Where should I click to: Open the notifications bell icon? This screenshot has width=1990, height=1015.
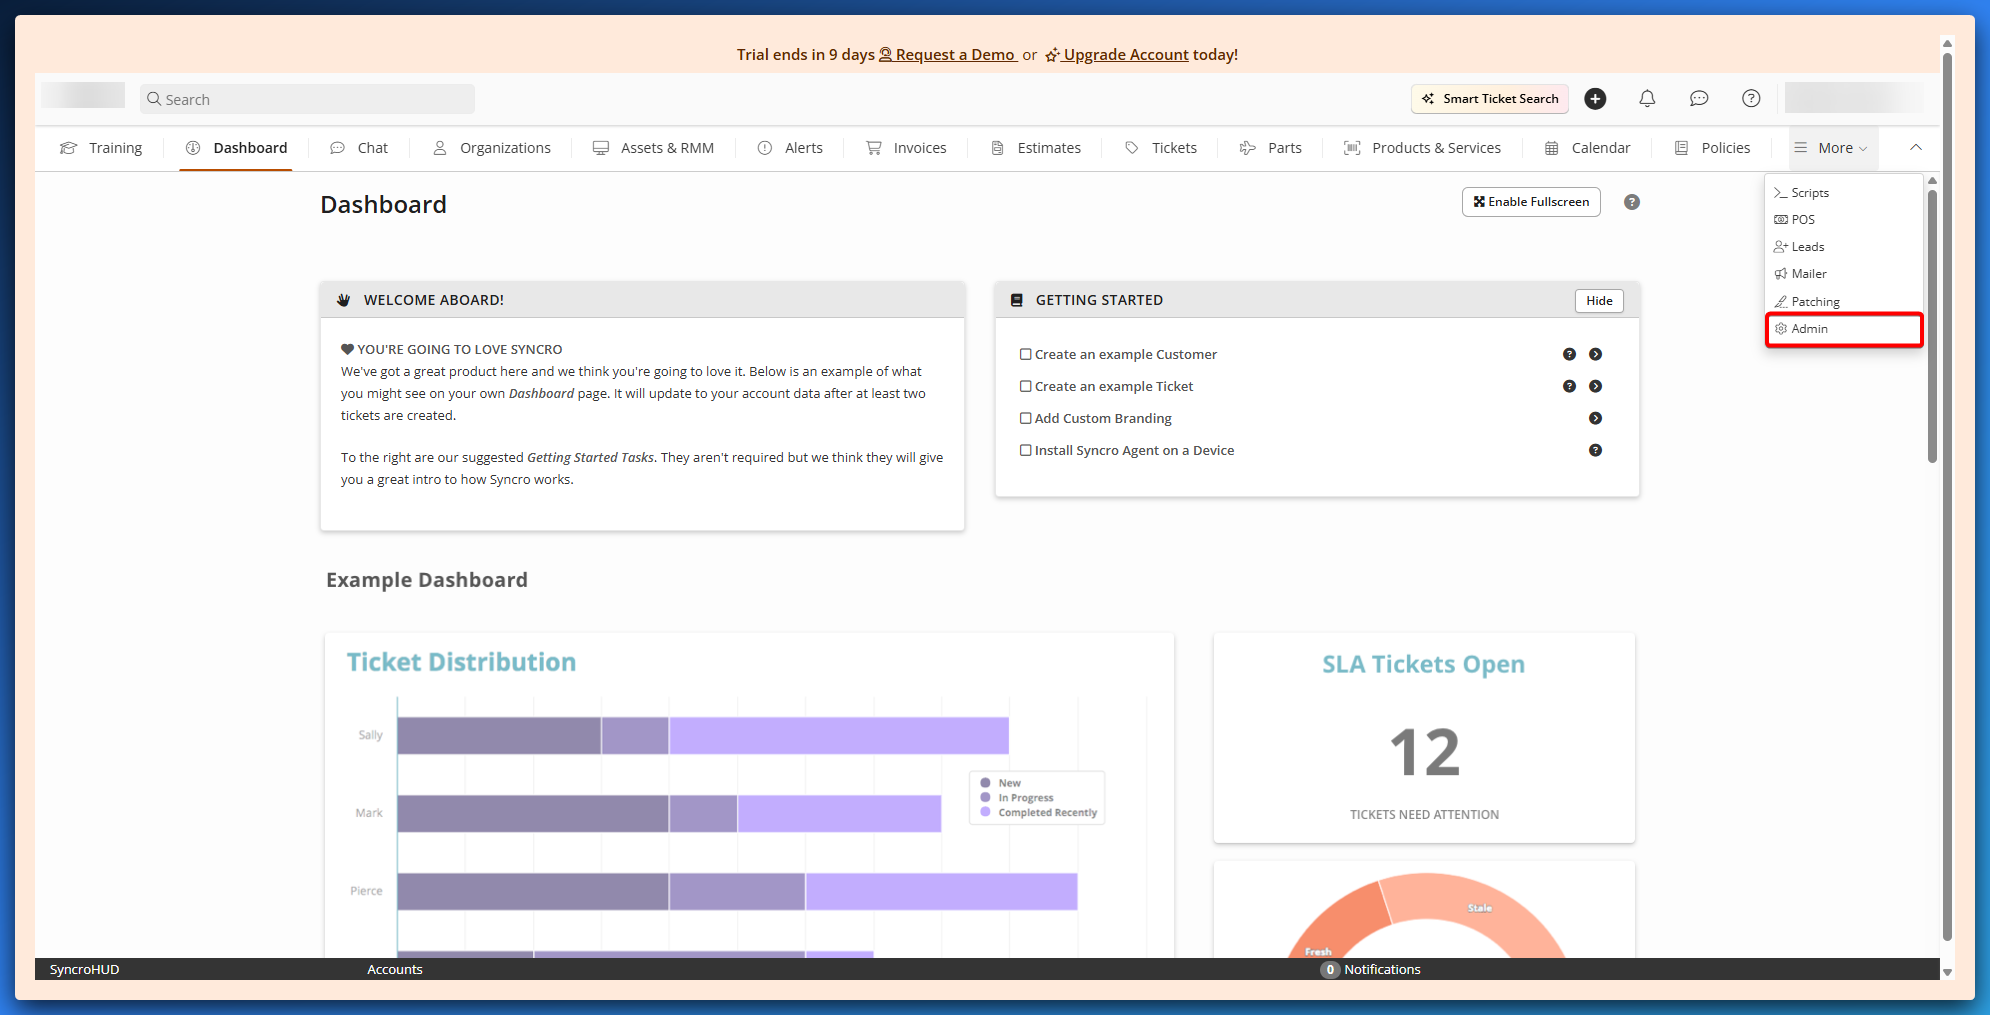click(1647, 99)
